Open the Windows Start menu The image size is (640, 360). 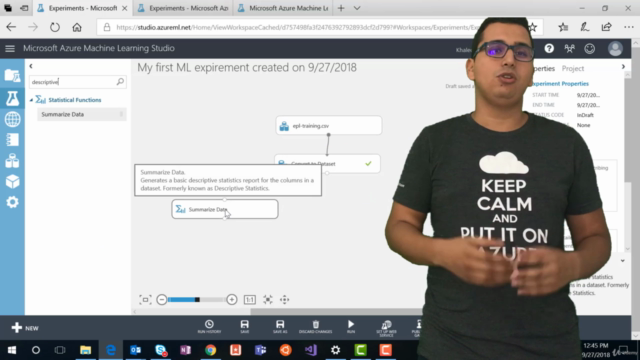pyautogui.click(x=11, y=350)
